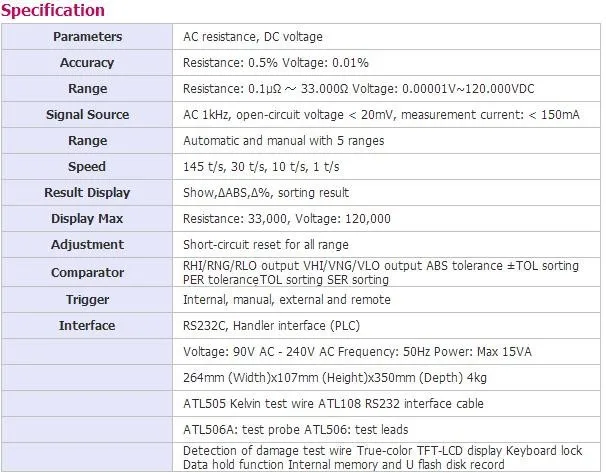Viewport: 606px width, 473px height.
Task: Select the Adjustment row label
Action: (87, 245)
